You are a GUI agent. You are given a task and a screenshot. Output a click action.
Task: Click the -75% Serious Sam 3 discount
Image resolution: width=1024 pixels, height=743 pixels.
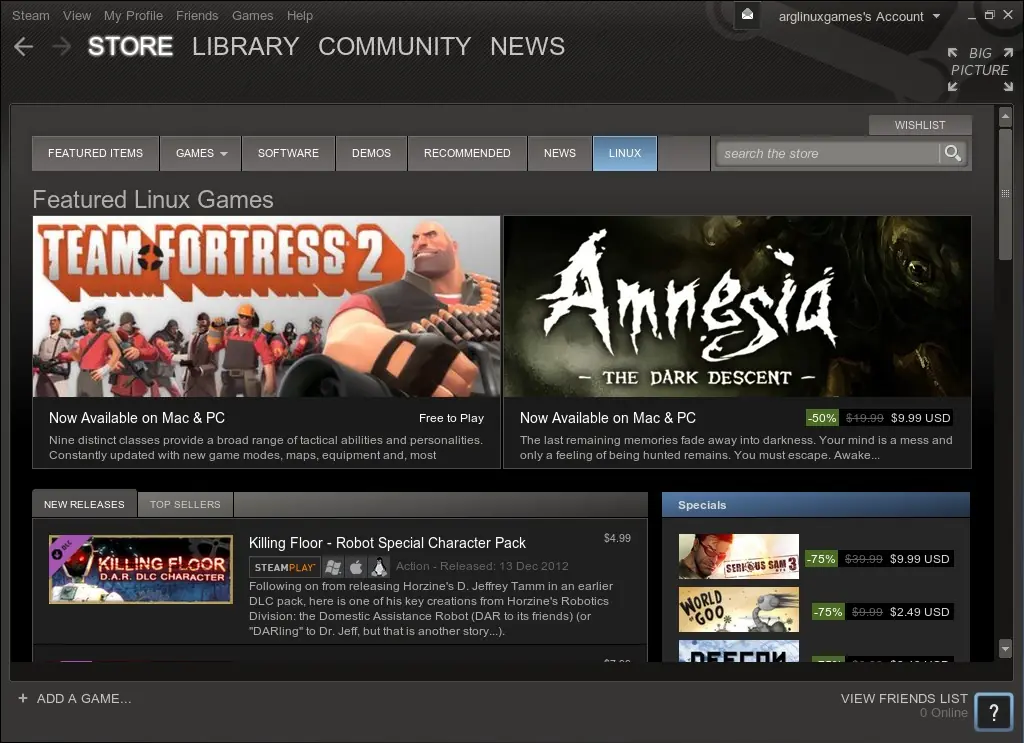[821, 559]
